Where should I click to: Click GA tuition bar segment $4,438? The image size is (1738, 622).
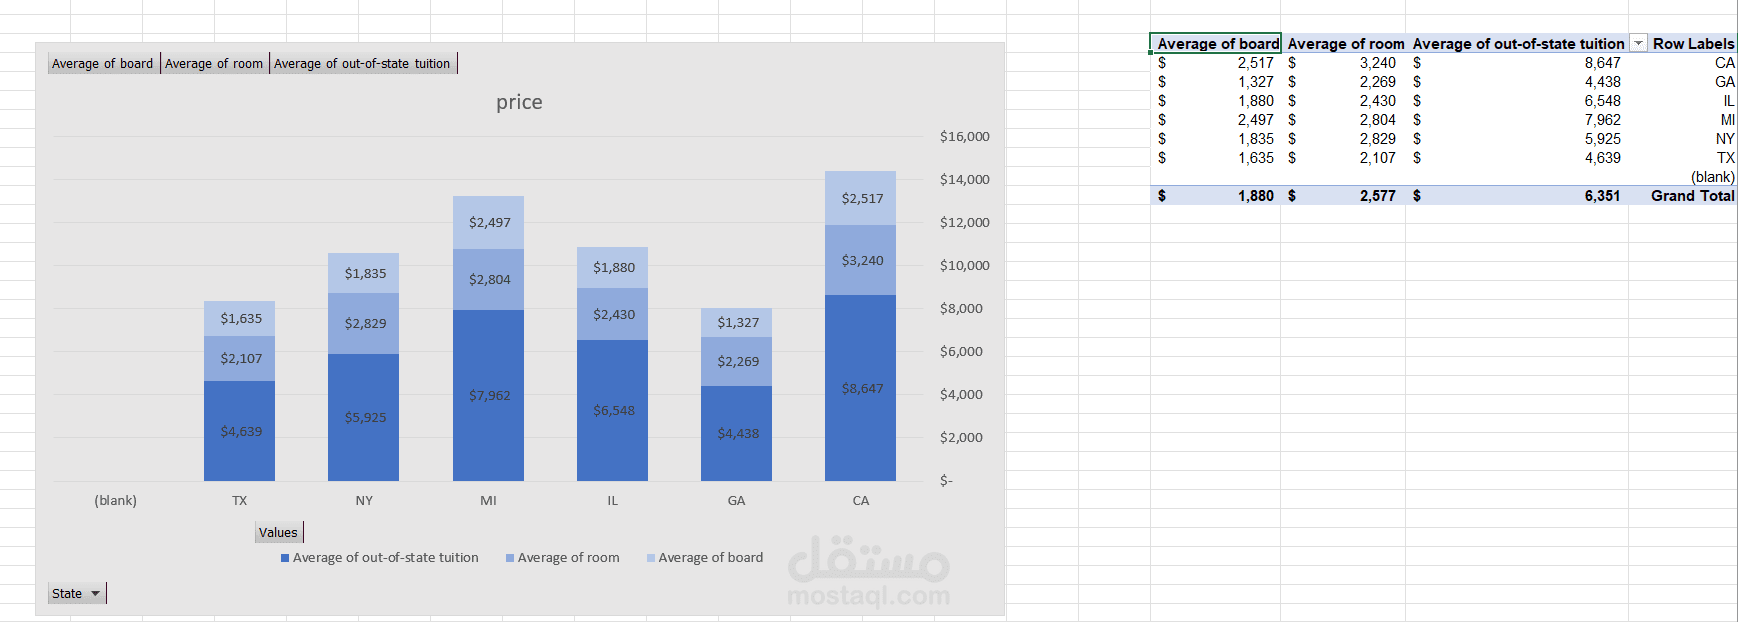tap(737, 433)
